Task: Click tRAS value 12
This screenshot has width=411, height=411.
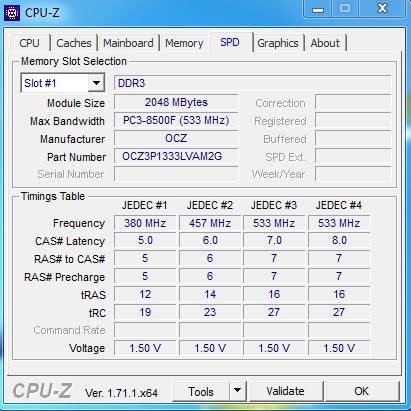Action: [145, 294]
